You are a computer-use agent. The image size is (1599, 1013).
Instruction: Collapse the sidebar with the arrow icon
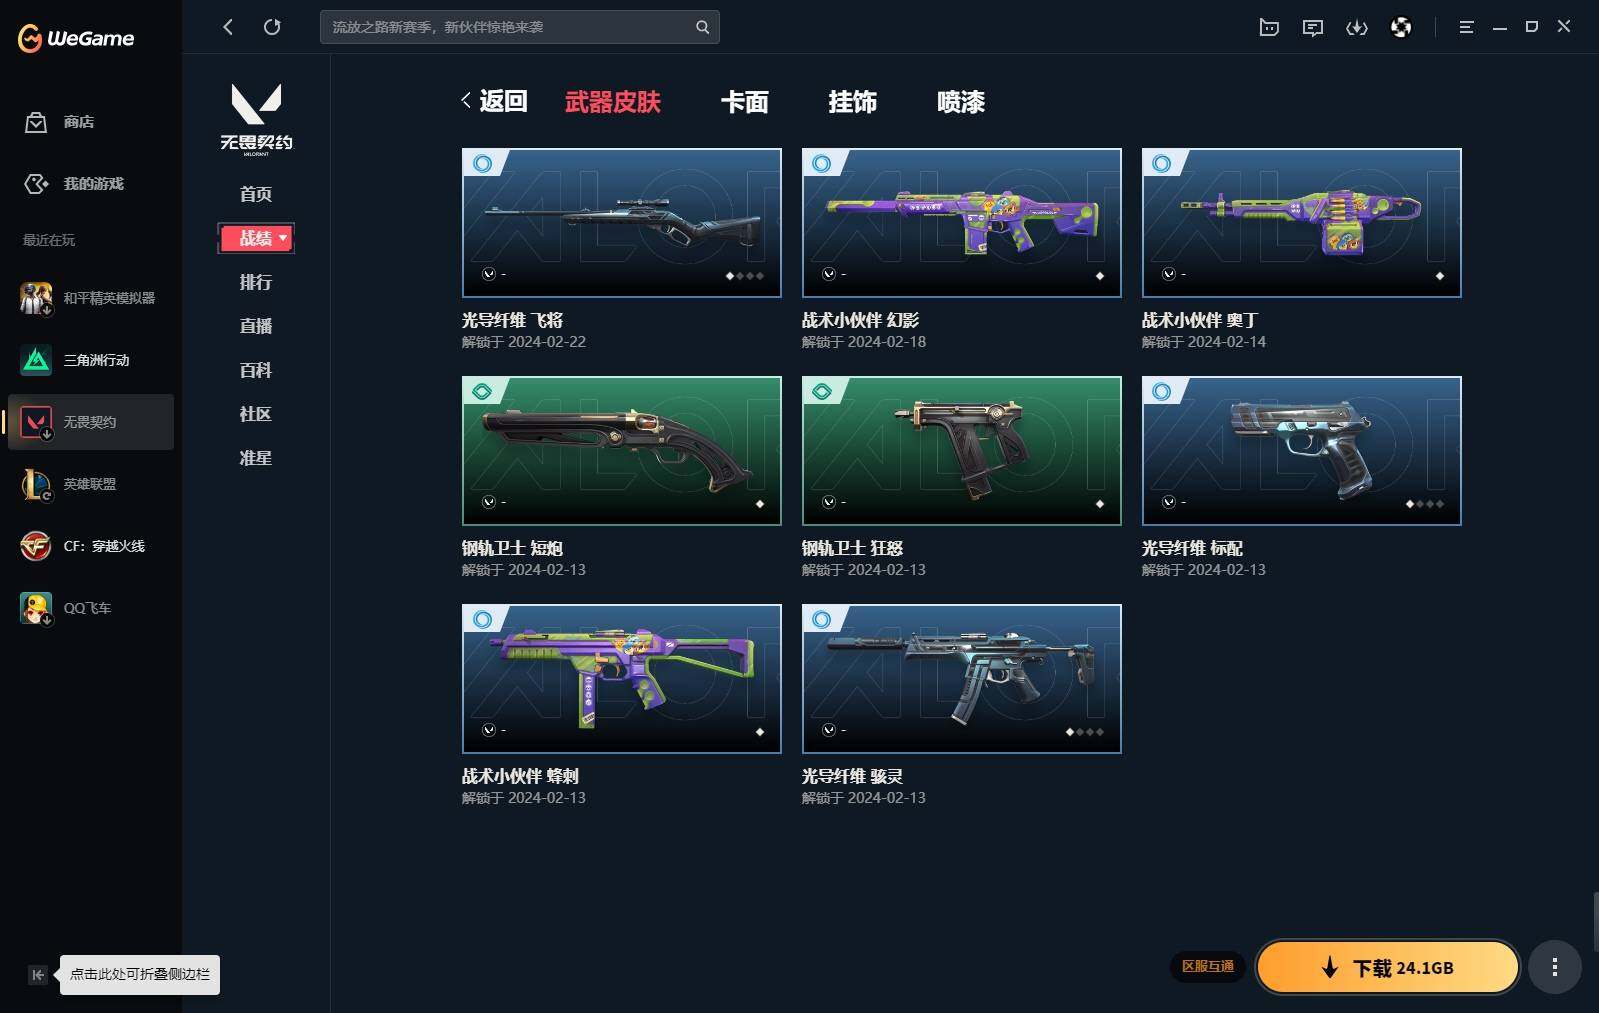(38, 975)
